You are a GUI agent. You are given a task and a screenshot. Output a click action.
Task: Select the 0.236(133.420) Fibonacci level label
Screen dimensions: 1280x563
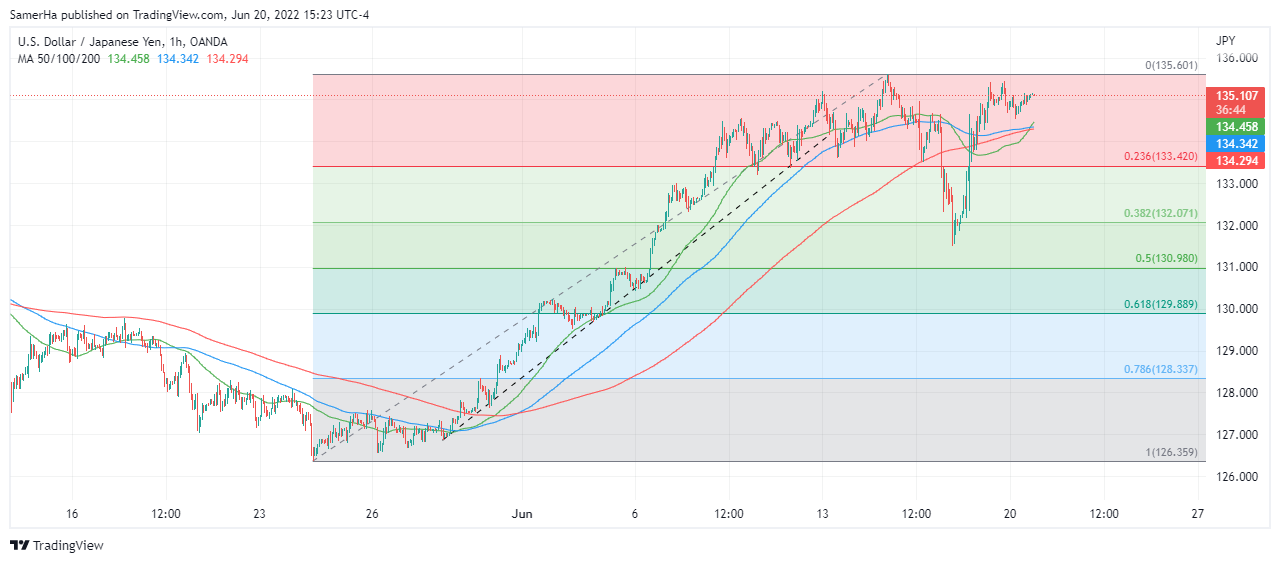click(1160, 157)
